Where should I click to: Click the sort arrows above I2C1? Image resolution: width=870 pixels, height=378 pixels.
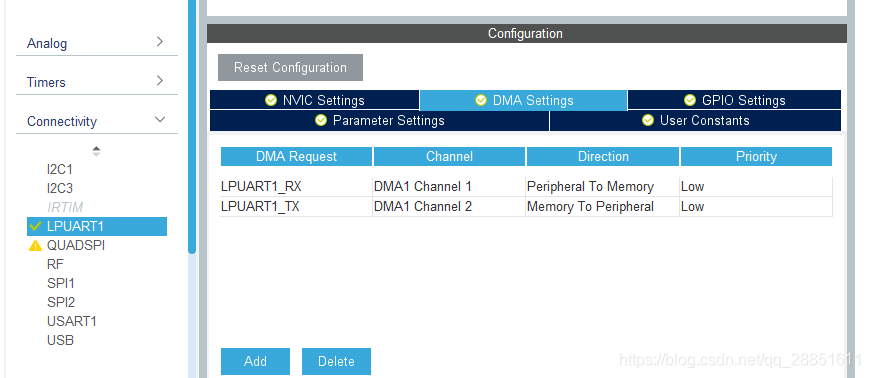pyautogui.click(x=97, y=151)
